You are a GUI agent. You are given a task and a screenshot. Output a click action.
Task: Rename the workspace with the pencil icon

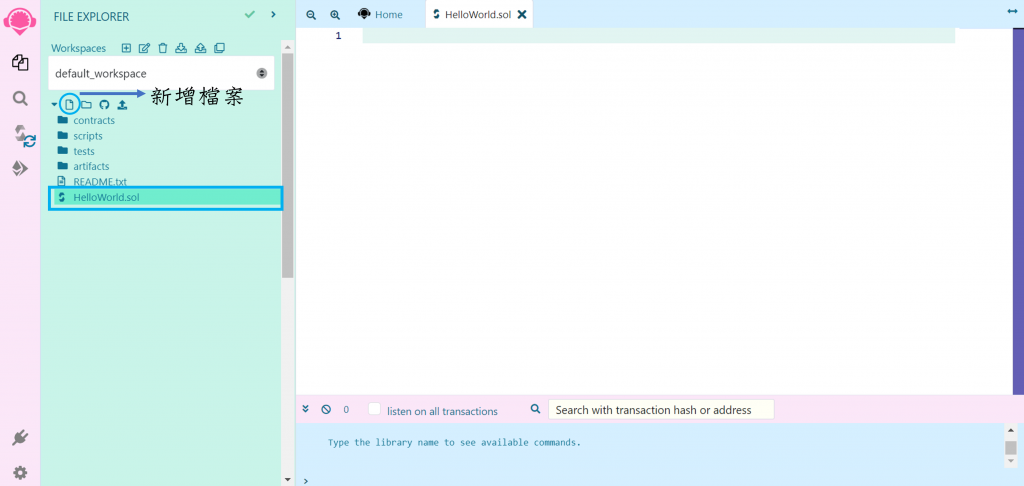144,48
